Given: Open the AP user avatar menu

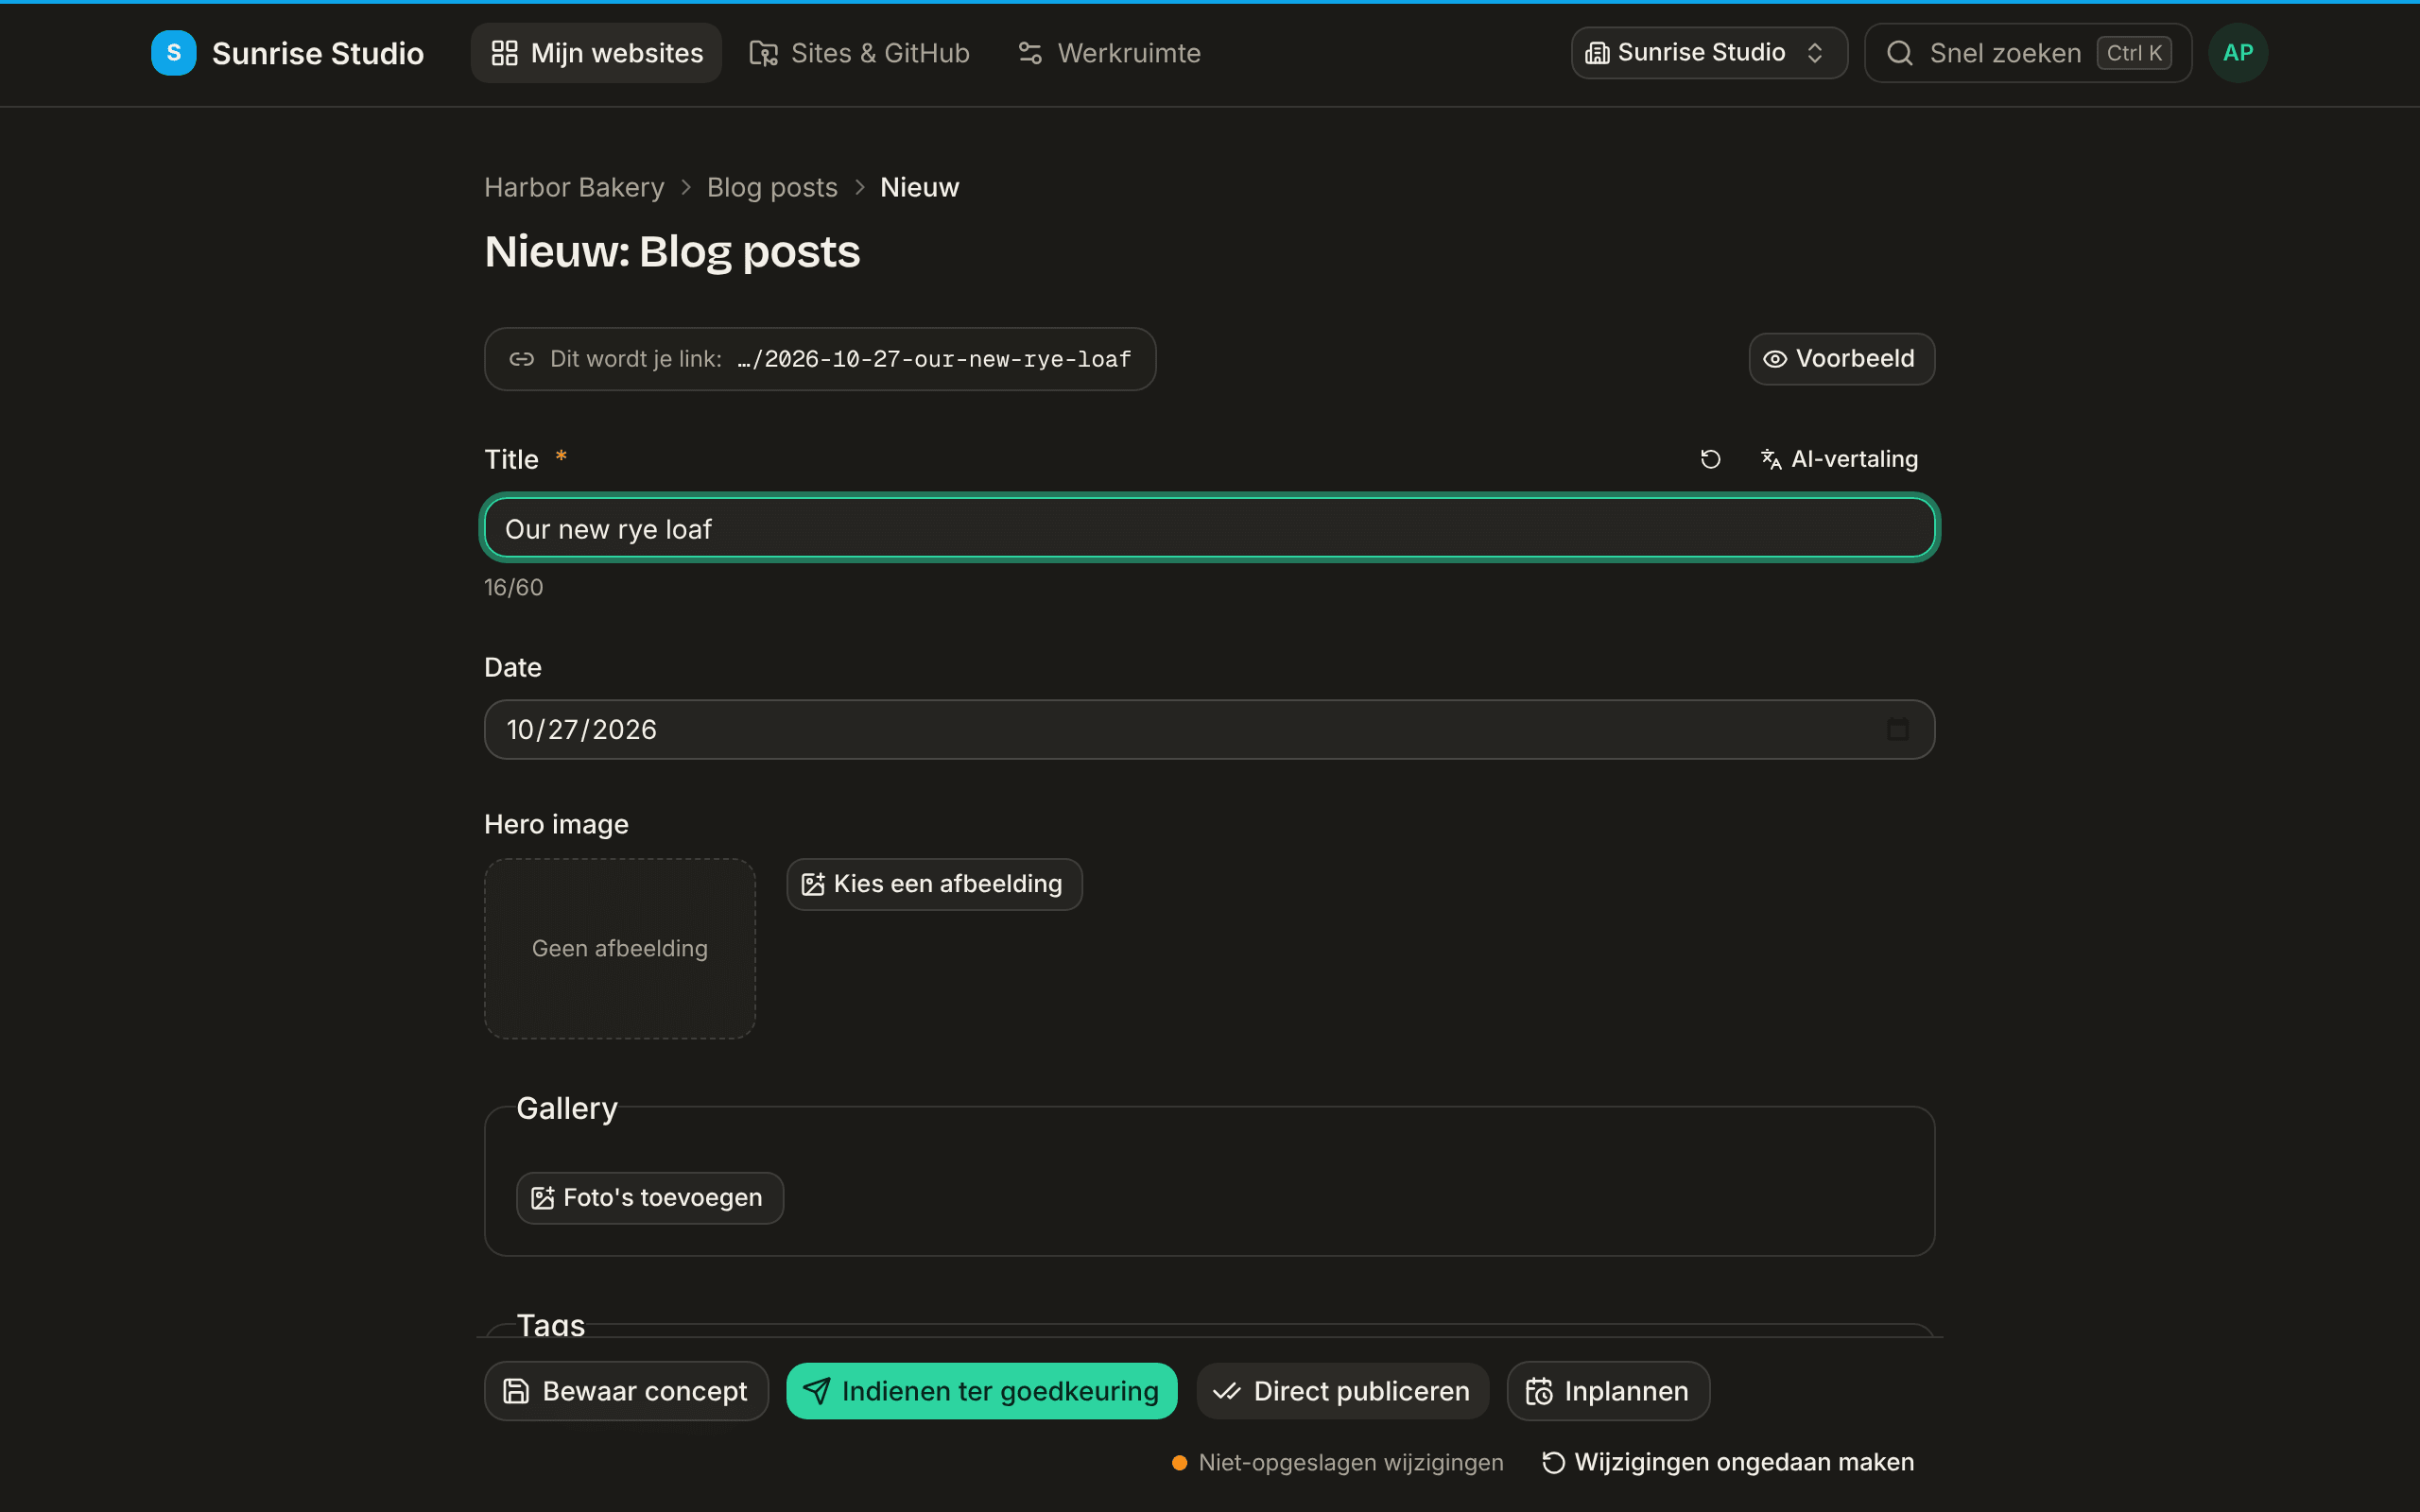Looking at the screenshot, I should (2237, 53).
